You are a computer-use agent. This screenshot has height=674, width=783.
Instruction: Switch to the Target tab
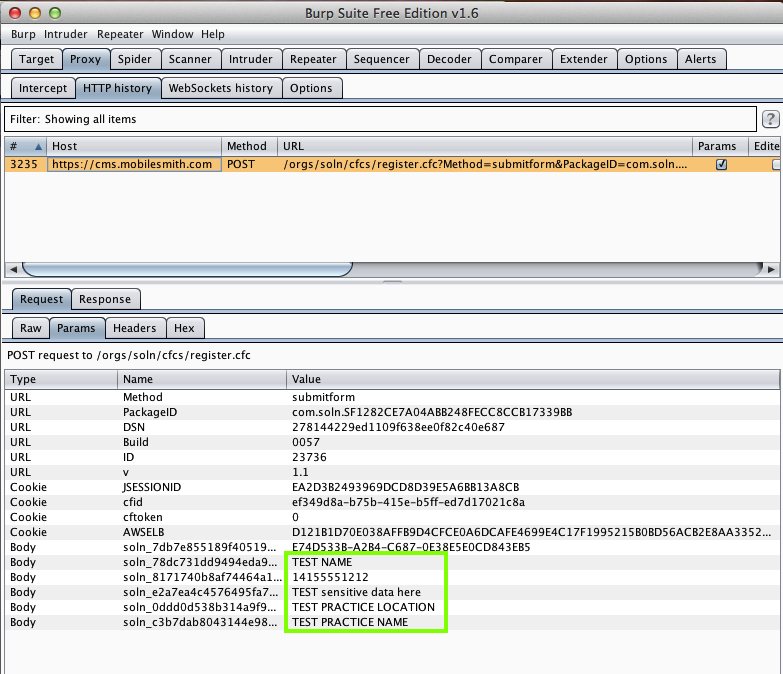click(36, 59)
